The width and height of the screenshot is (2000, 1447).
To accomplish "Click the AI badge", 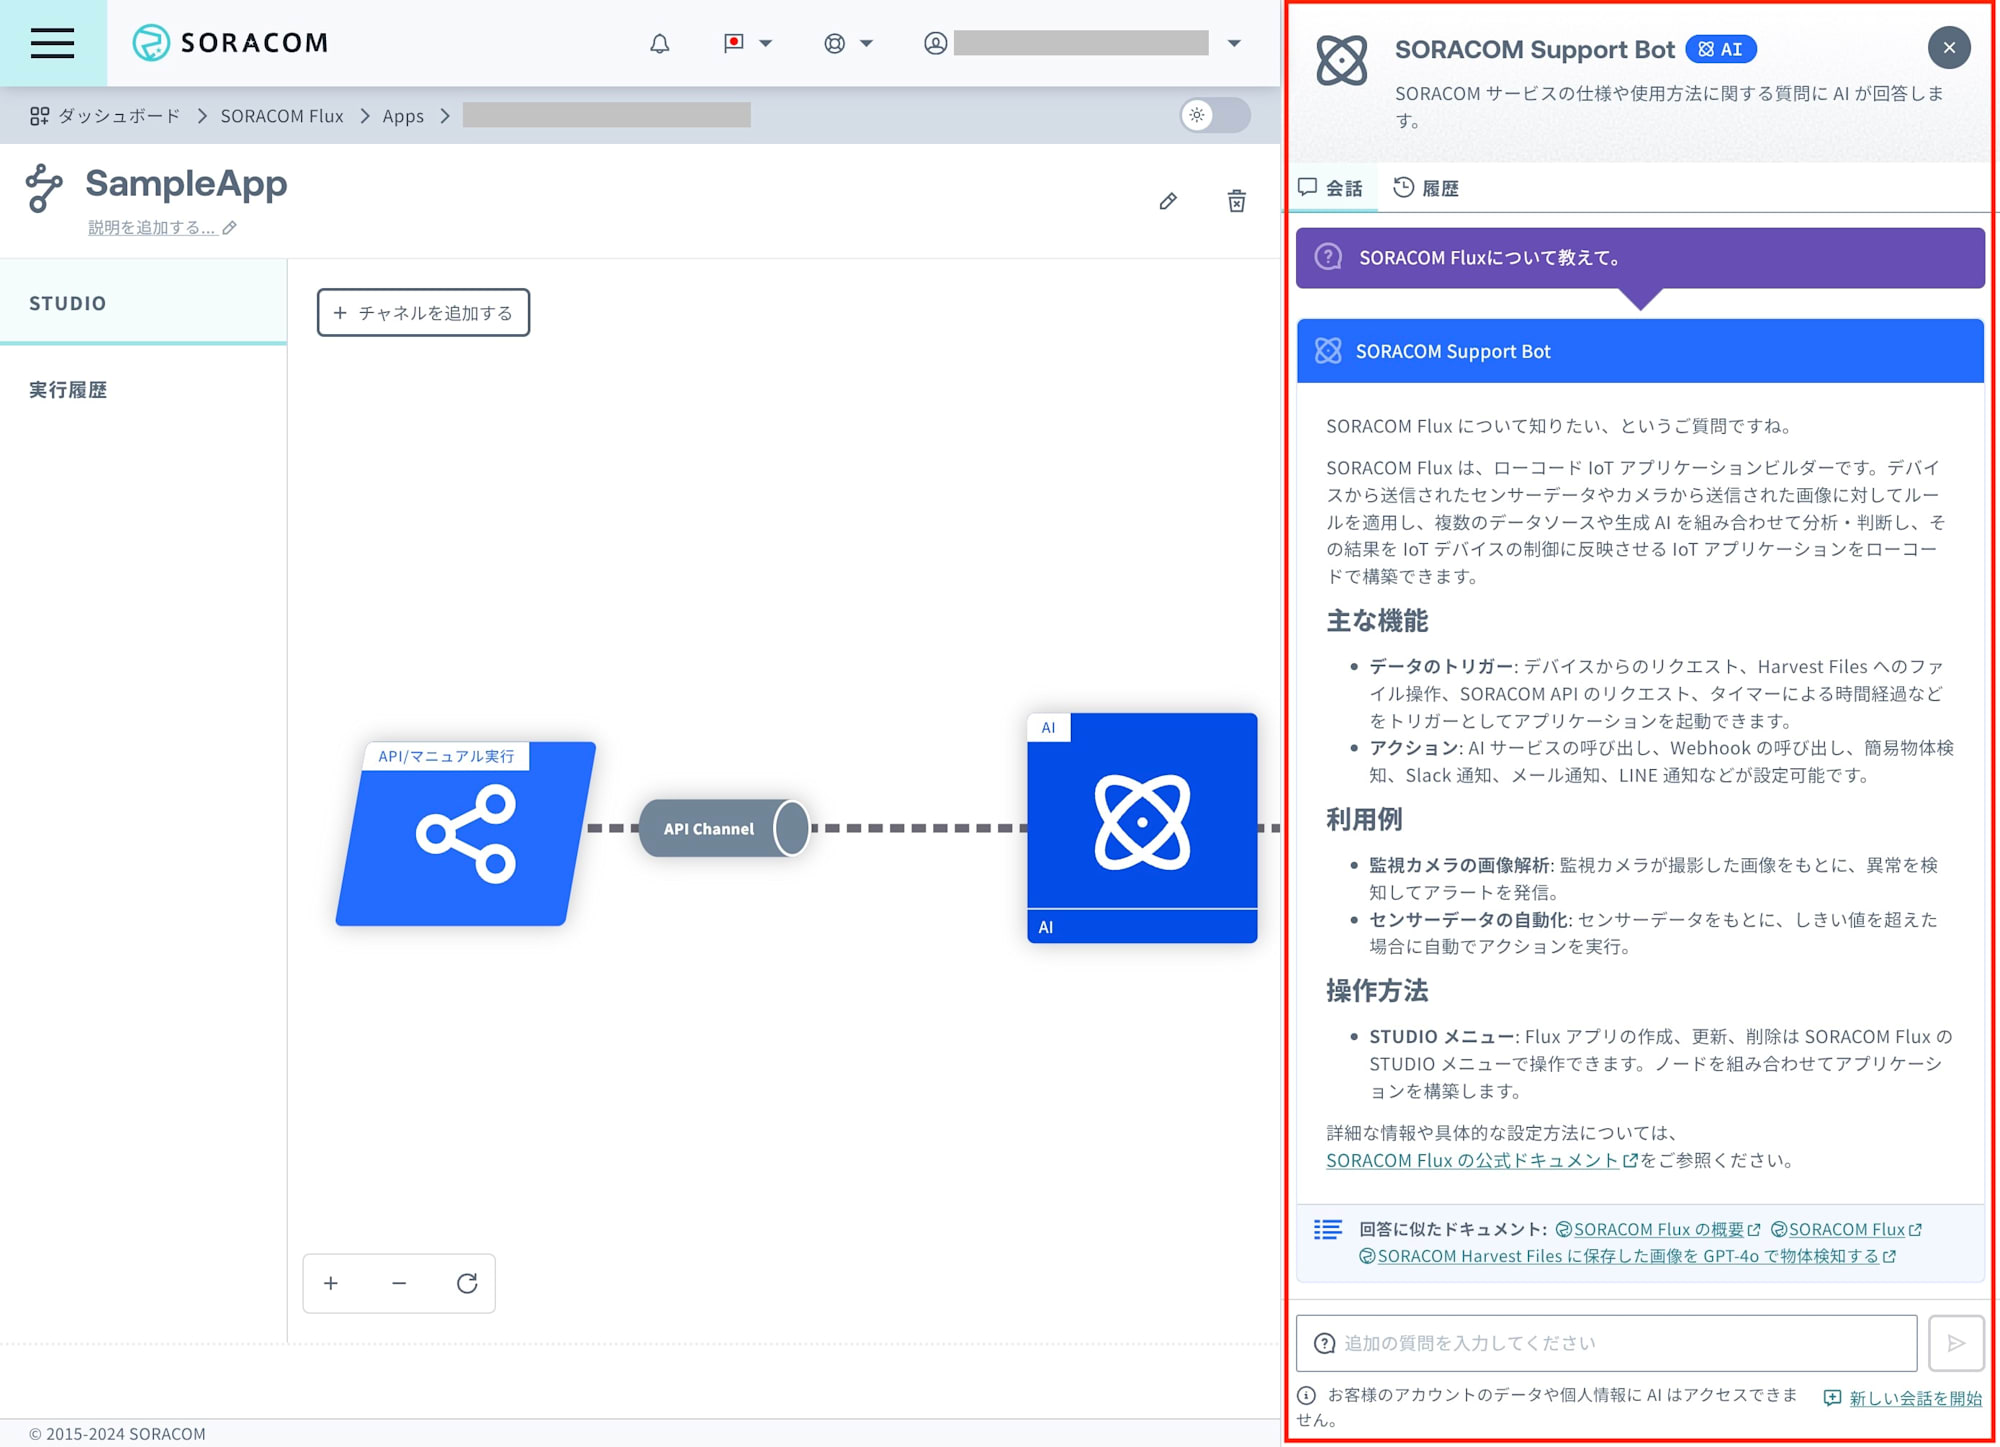I will pos(1721,49).
